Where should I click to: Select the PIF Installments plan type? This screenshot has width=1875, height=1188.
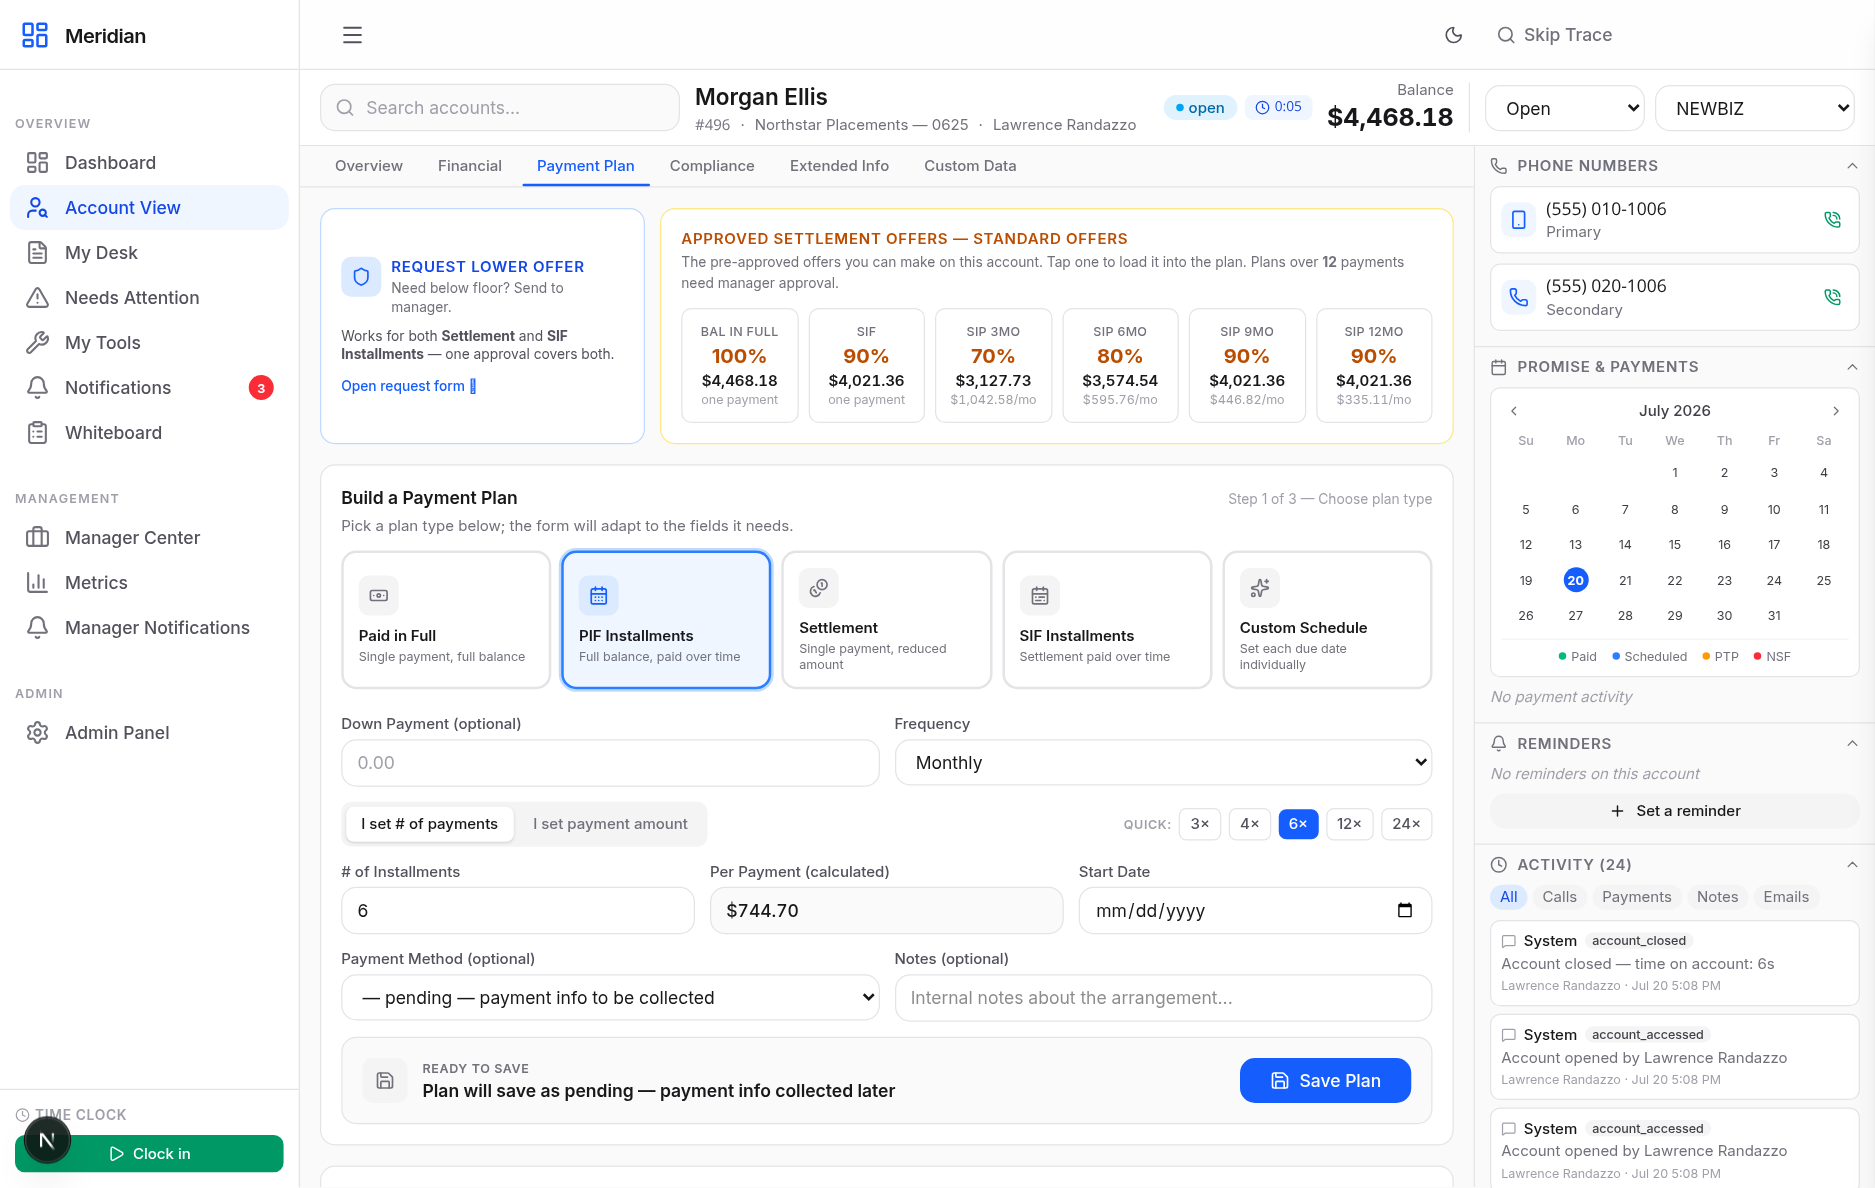[x=666, y=620]
